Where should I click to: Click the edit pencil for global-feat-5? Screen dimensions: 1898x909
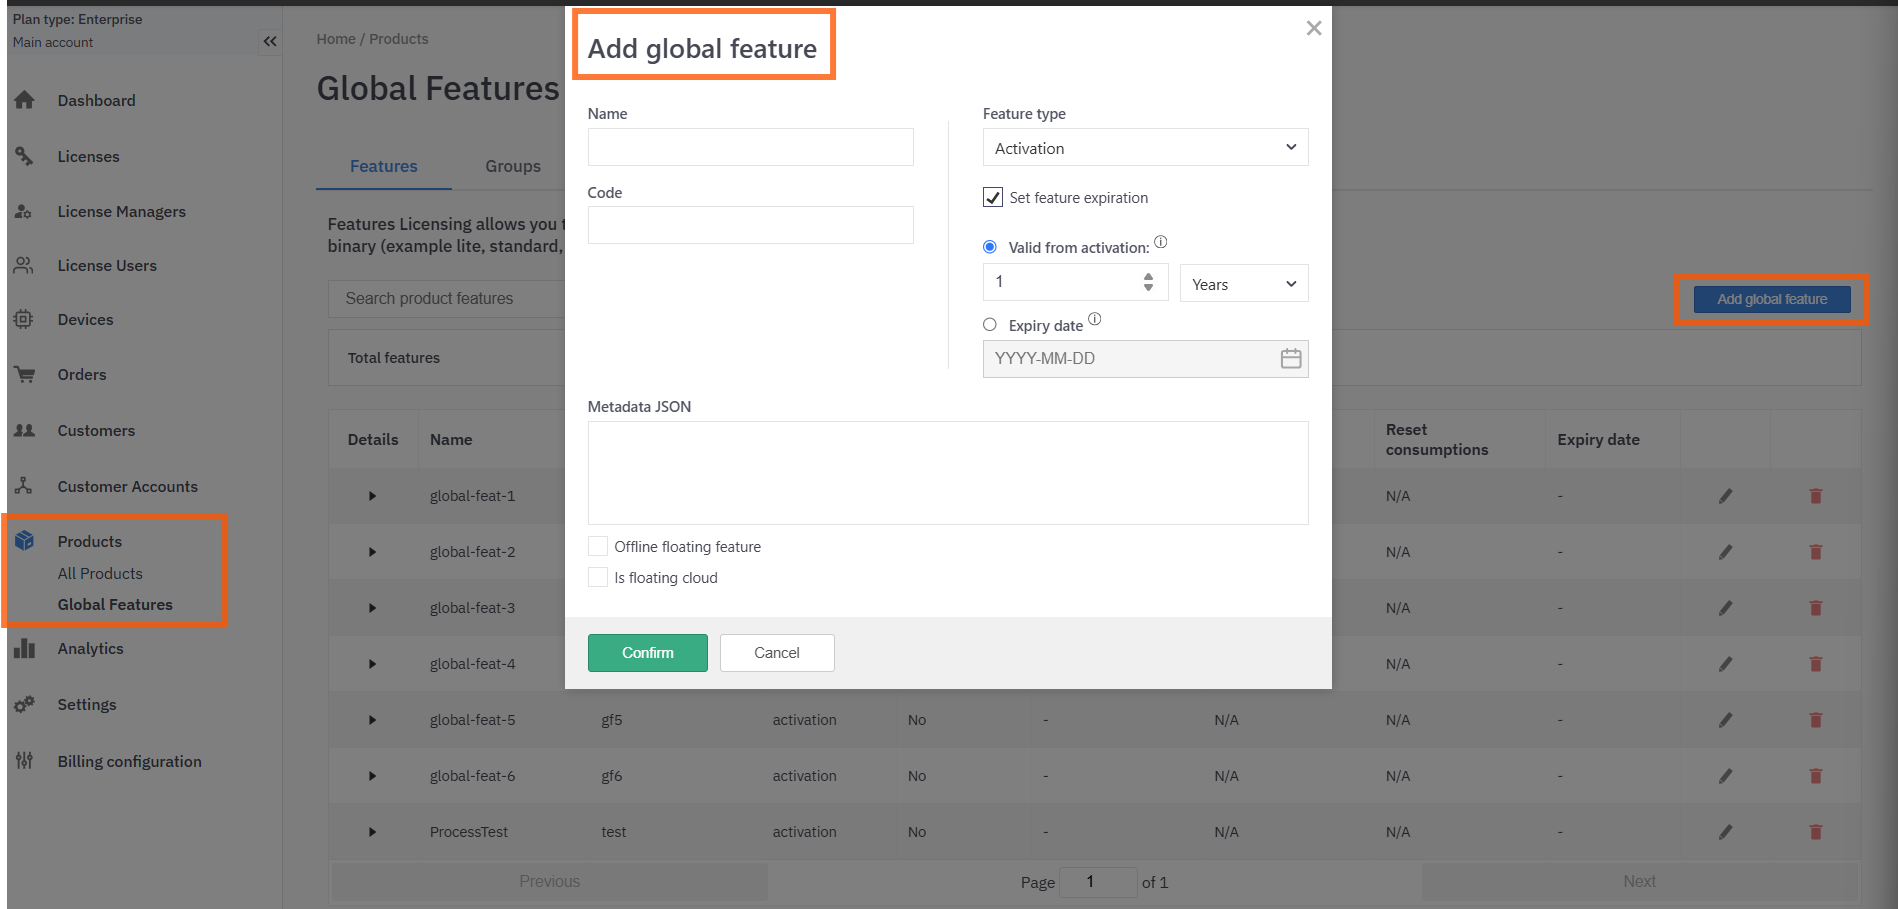[1725, 720]
